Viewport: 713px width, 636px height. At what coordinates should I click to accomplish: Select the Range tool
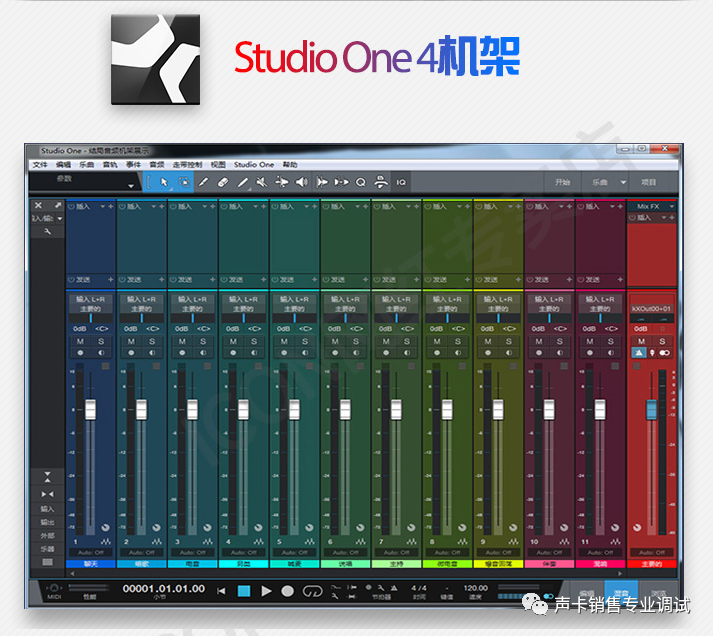click(x=184, y=182)
